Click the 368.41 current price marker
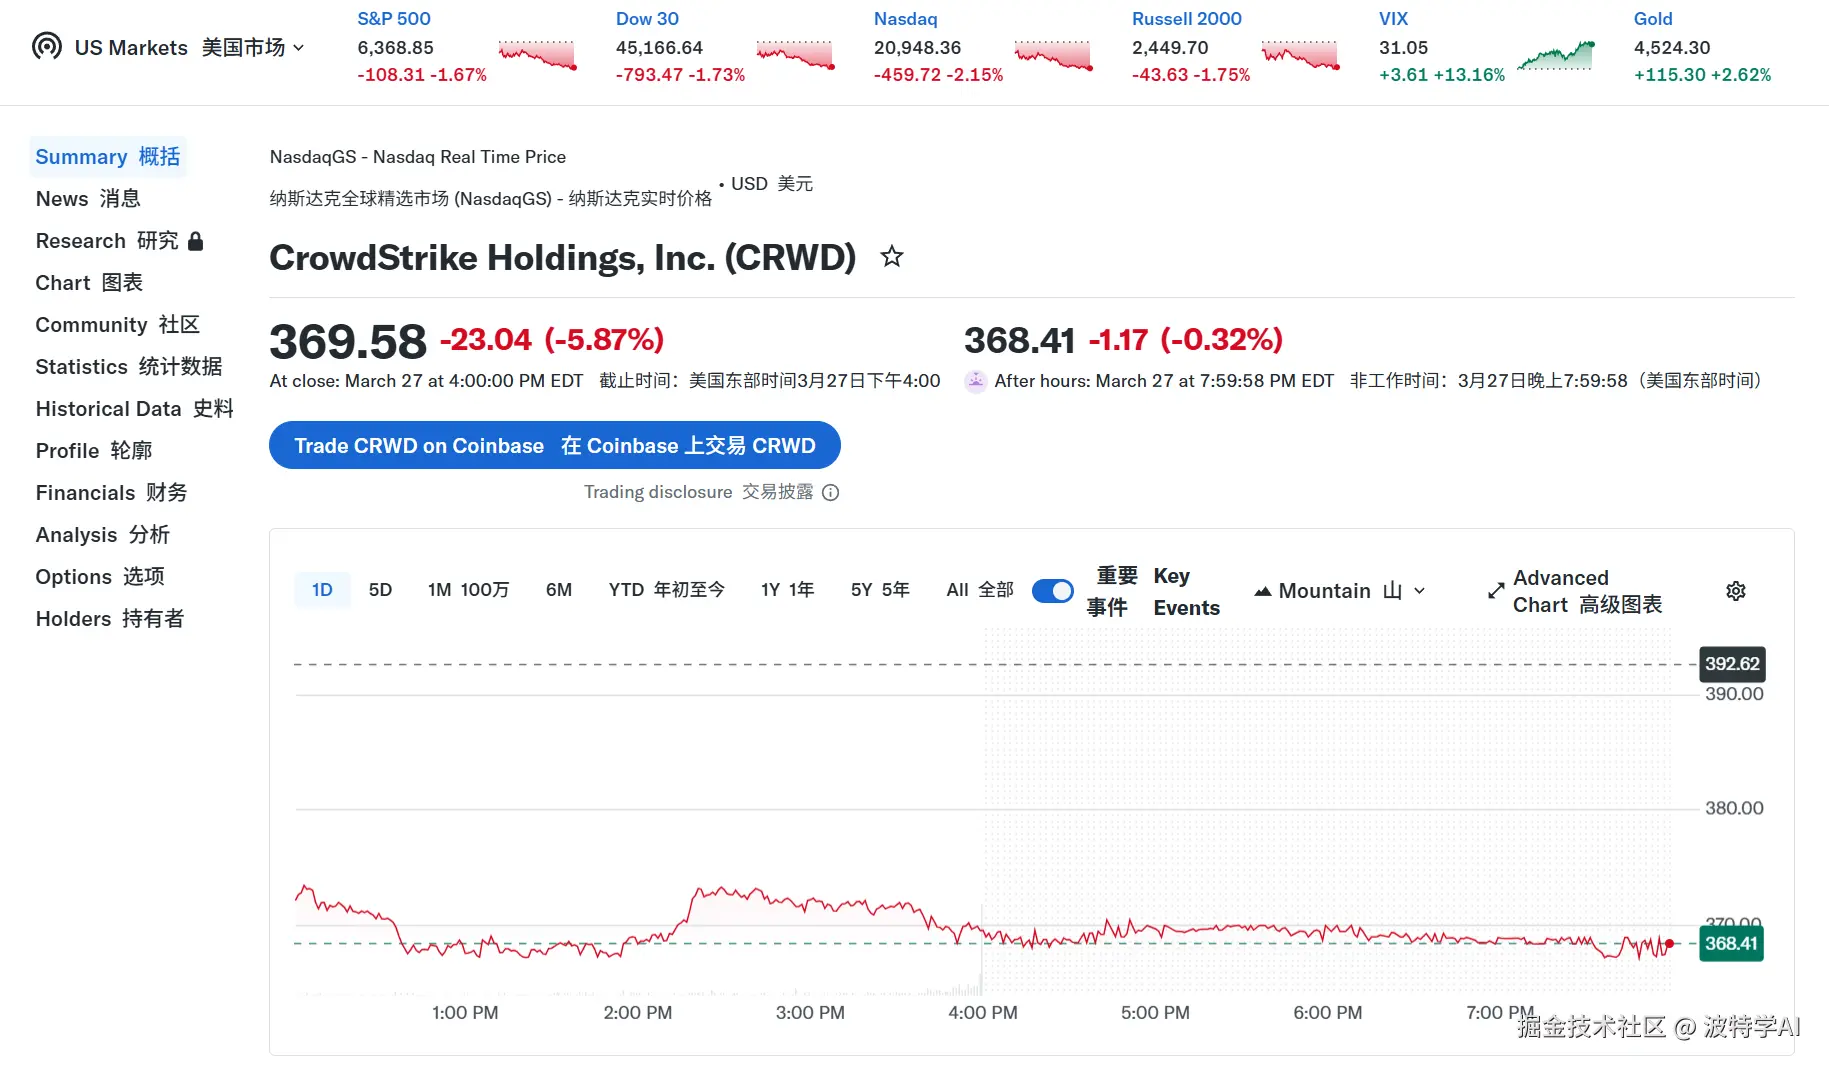Screen dimensions: 1829x1068 [x=1731, y=944]
